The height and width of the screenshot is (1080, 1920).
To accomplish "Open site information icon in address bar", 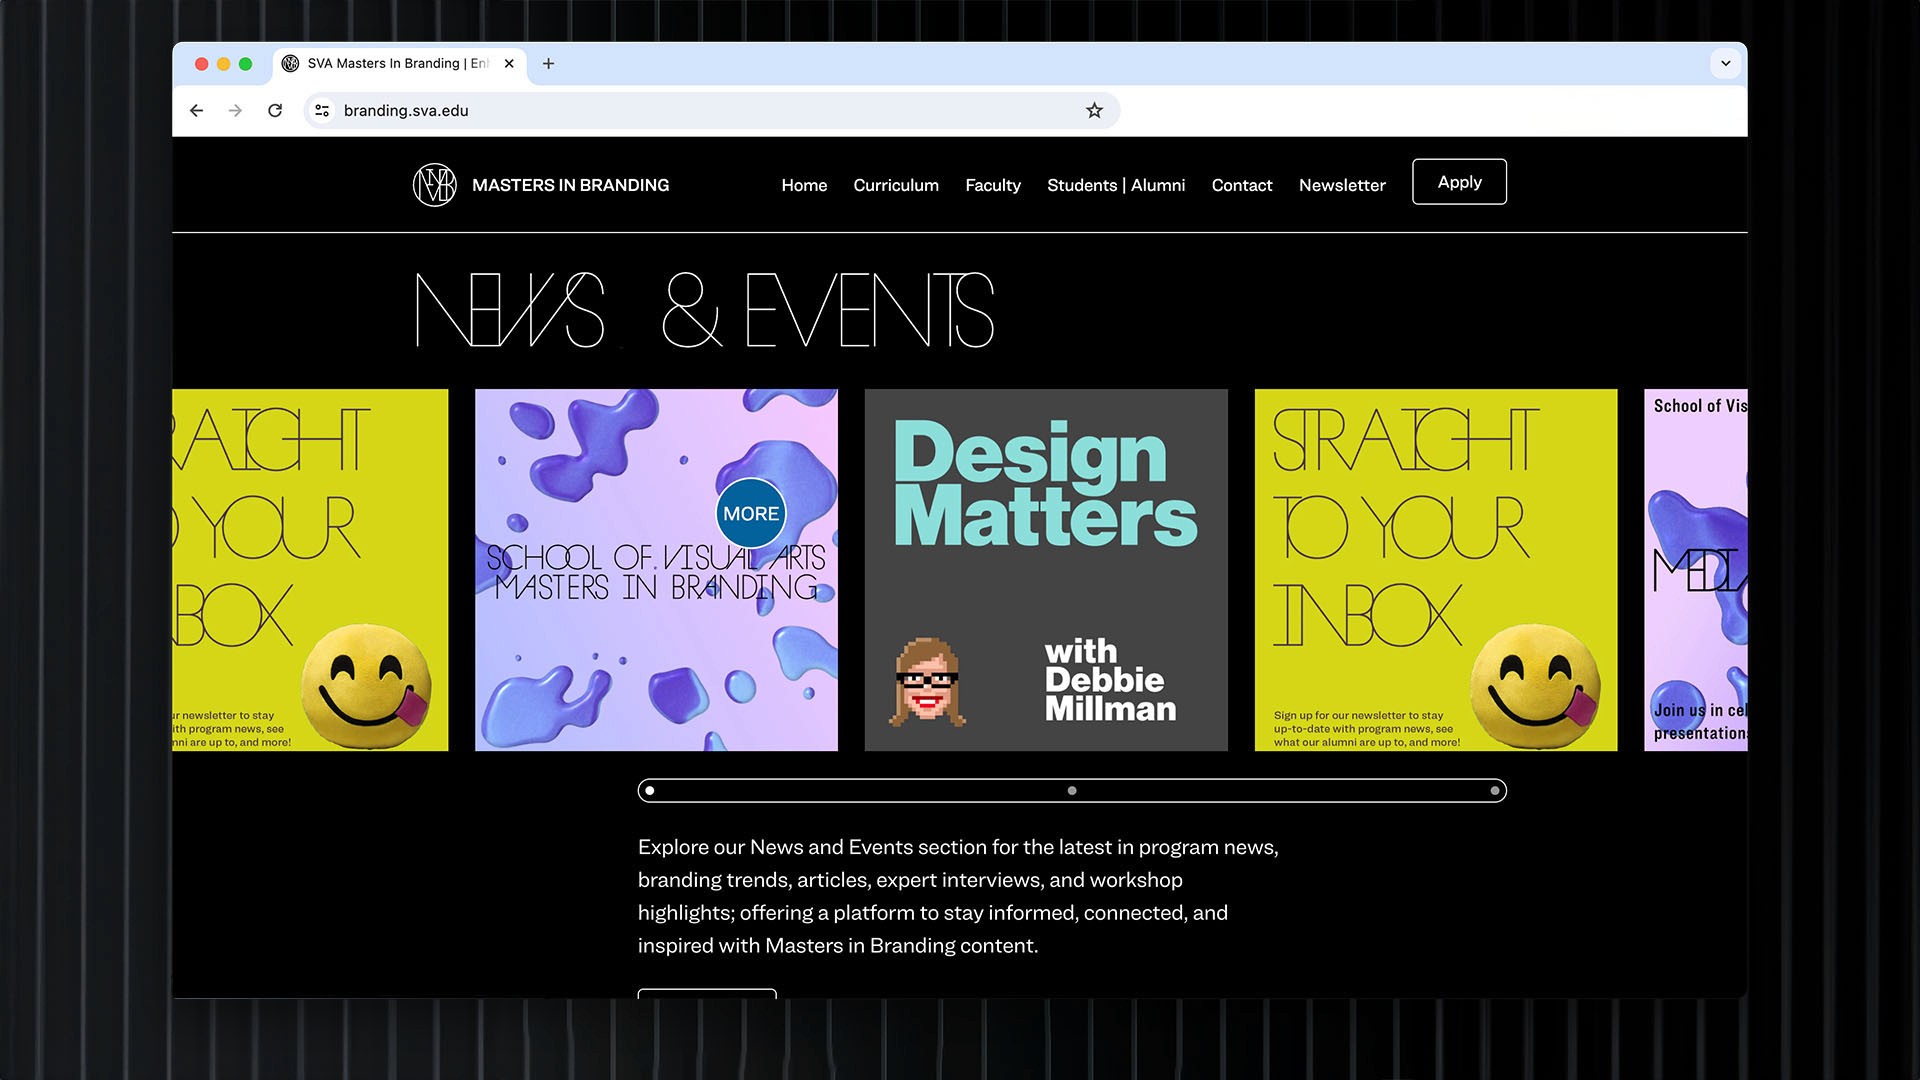I will 322,111.
